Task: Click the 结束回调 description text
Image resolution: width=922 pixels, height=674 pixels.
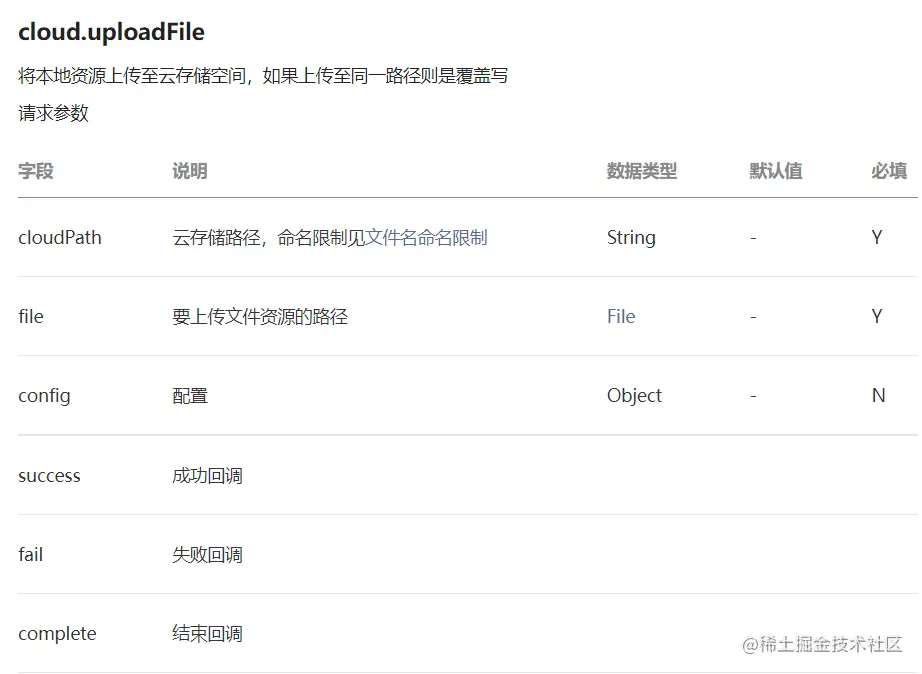Action: (x=207, y=633)
